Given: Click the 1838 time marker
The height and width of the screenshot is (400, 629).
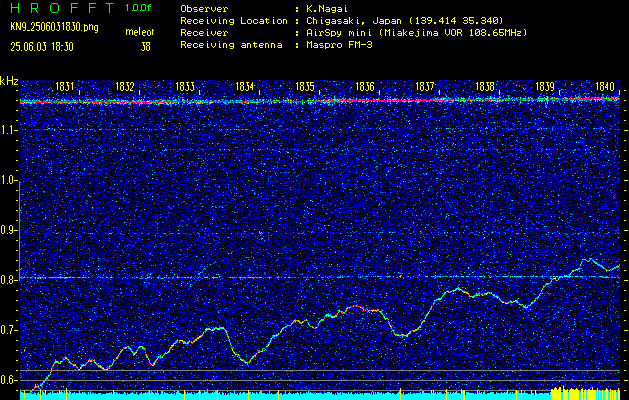Looking at the screenshot, I should tap(485, 86).
